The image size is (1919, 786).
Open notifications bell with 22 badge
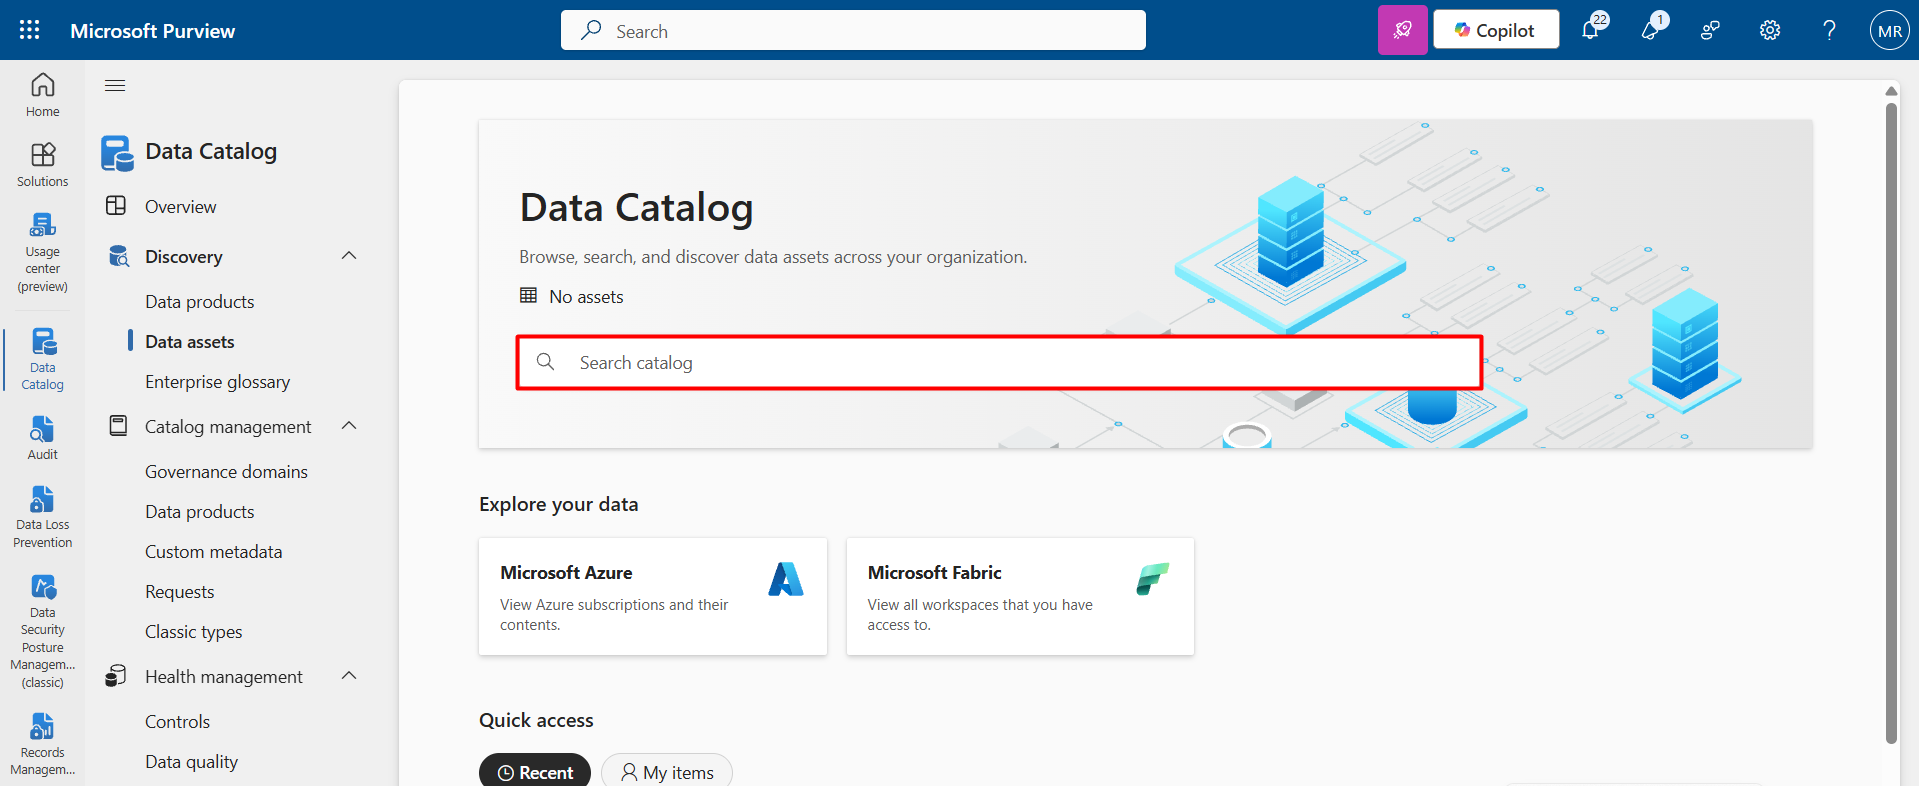(x=1592, y=29)
